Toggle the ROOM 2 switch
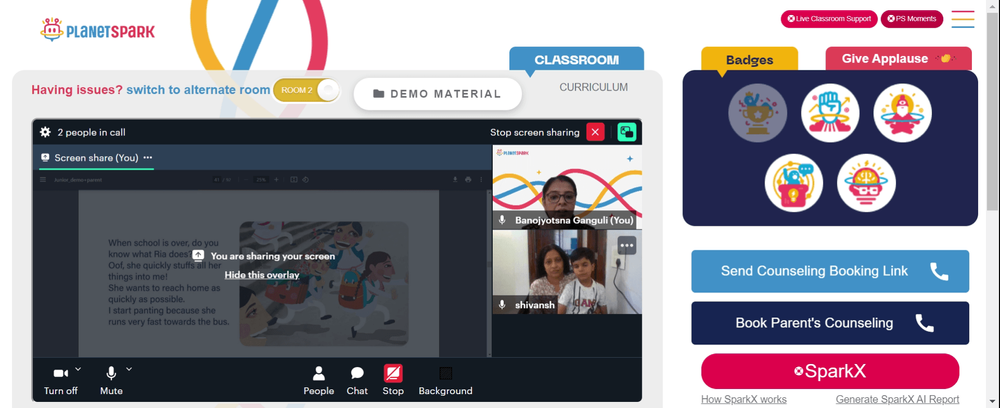The image size is (1000, 408). 306,90
